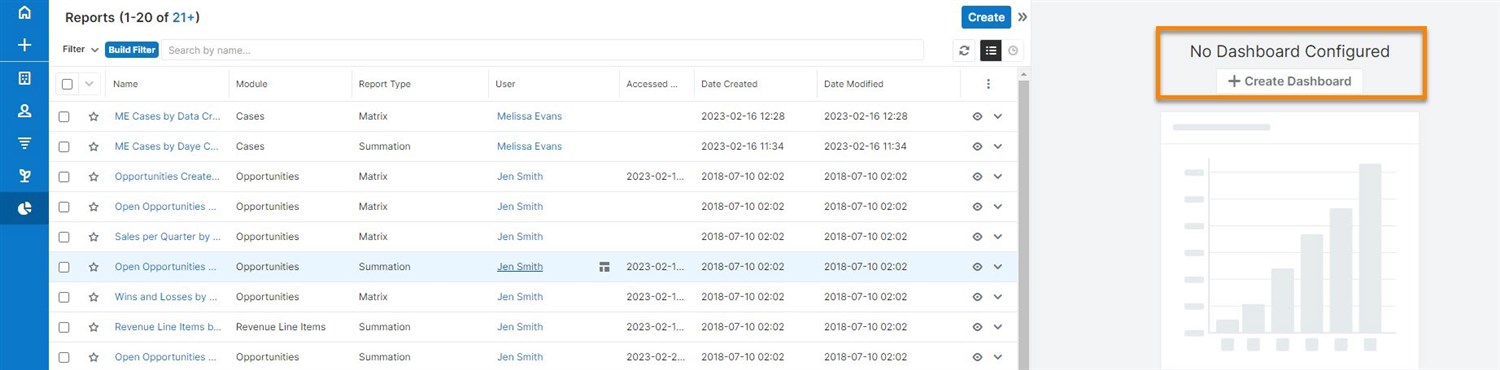Open Melissa Evans in ME Cases Matrix row
Image resolution: width=1500 pixels, height=370 pixels.
tap(529, 117)
